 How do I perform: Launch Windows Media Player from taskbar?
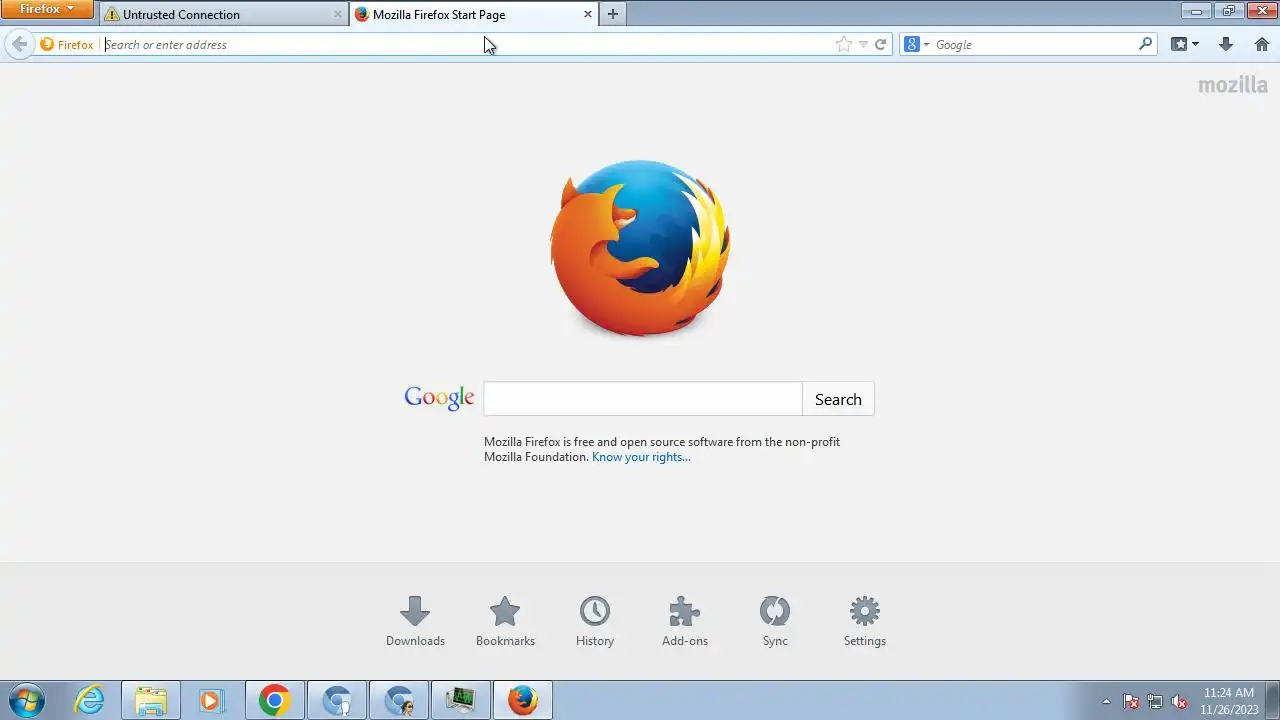(x=212, y=700)
